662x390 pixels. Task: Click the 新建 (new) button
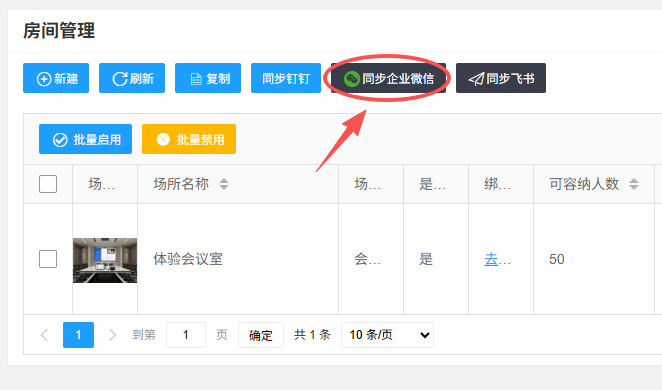(56, 78)
